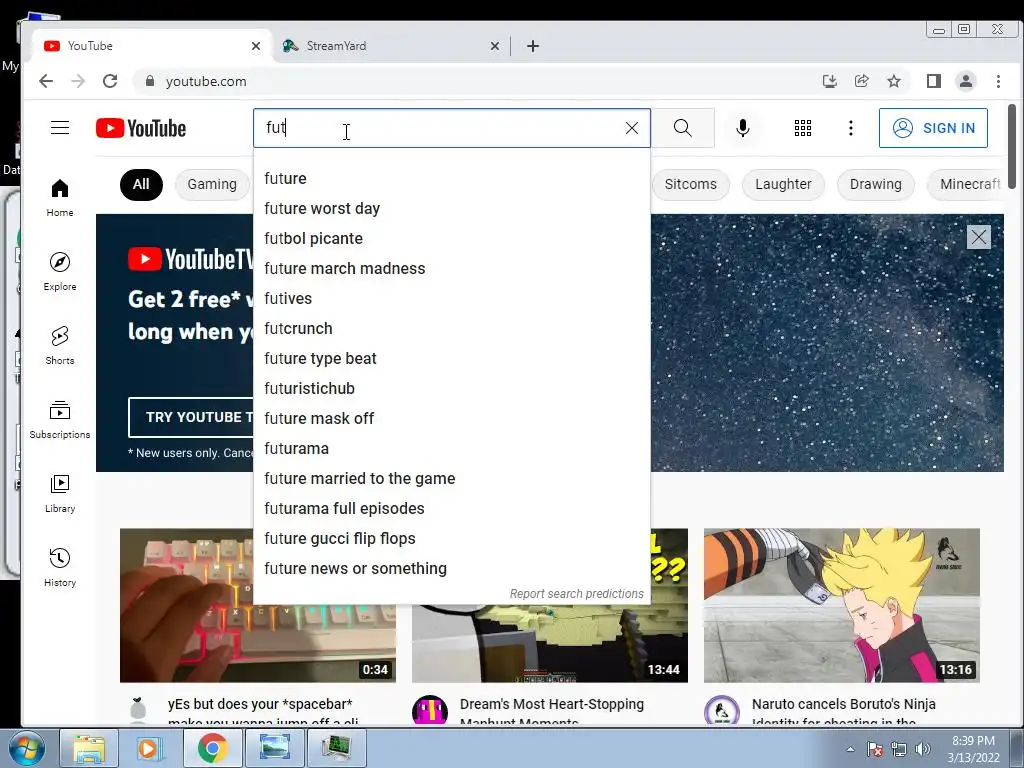Choose suggestion "future news or something"
The image size is (1024, 768).
tap(452, 569)
